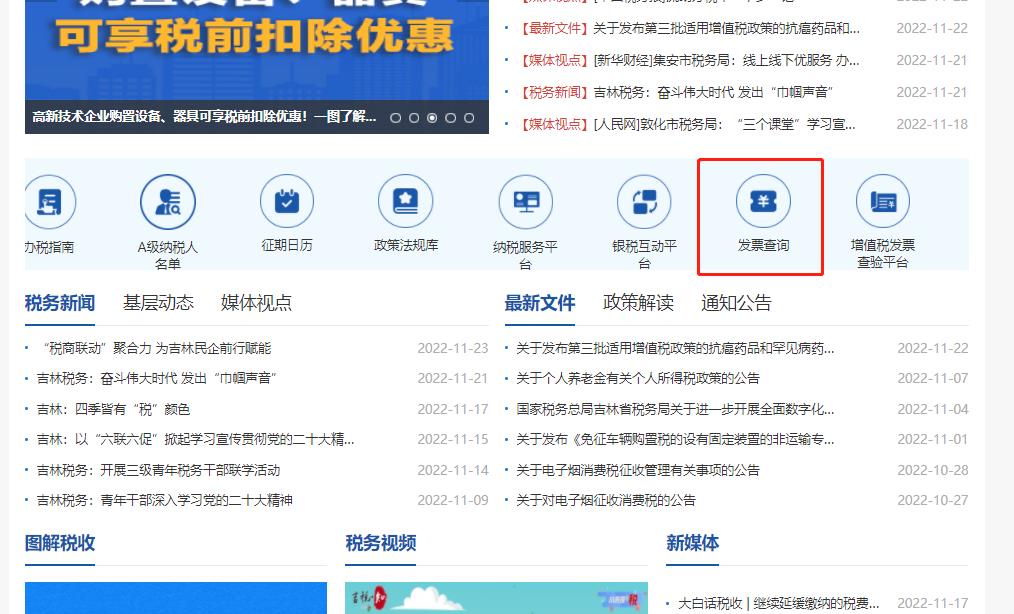Open the 大白话税收 new media article
This screenshot has width=1014, height=614.
click(x=778, y=603)
